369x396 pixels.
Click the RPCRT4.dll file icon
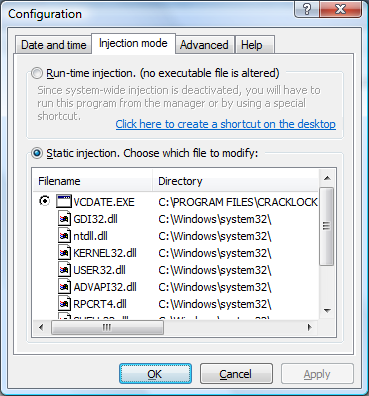(64, 304)
